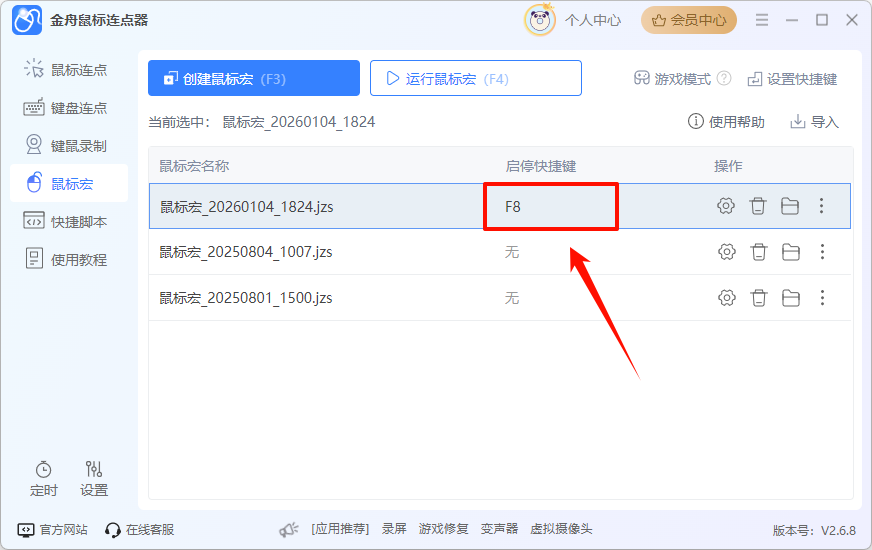The image size is (872, 550).
Task: Click the 金舟鼠标连点器 app logo
Action: [x=27, y=20]
